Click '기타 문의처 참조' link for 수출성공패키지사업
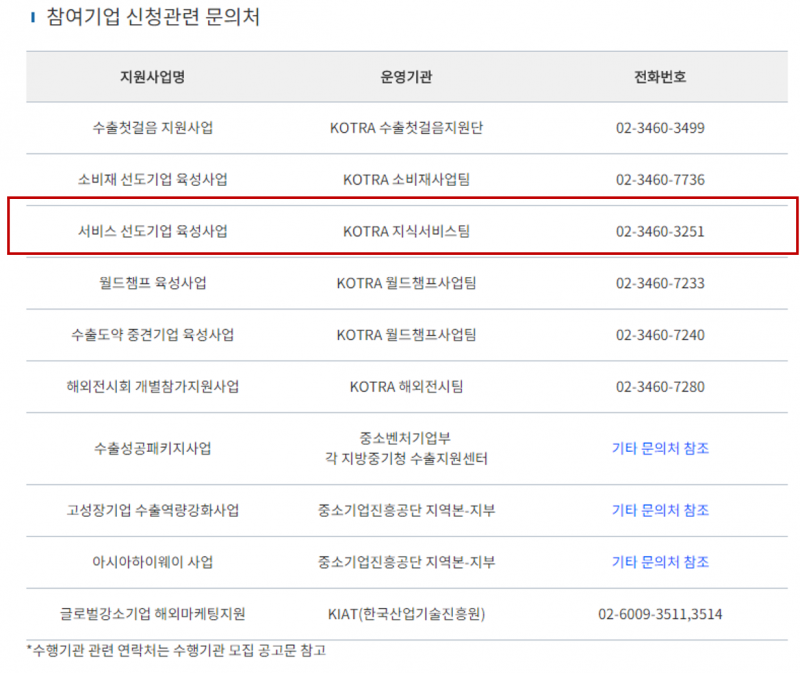The height and width of the screenshot is (673, 800). pos(660,448)
